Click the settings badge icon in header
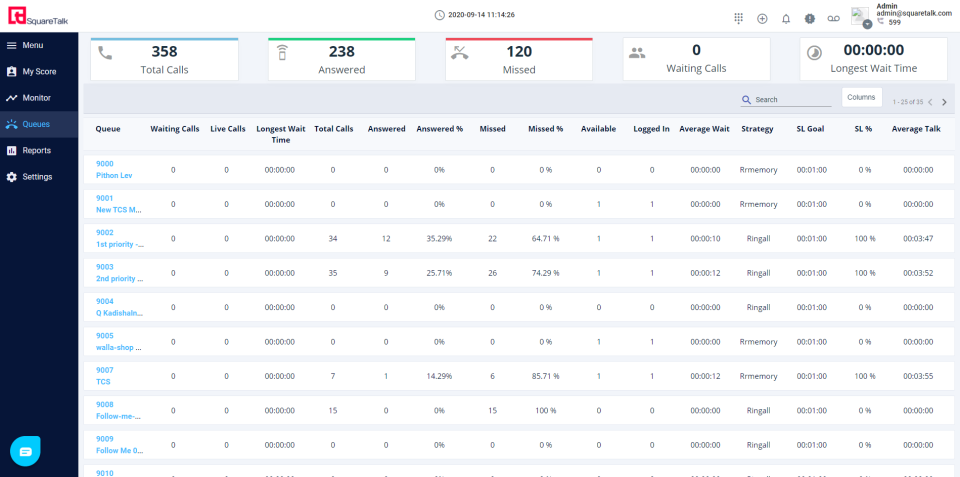960x477 pixels. pyautogui.click(x=810, y=18)
